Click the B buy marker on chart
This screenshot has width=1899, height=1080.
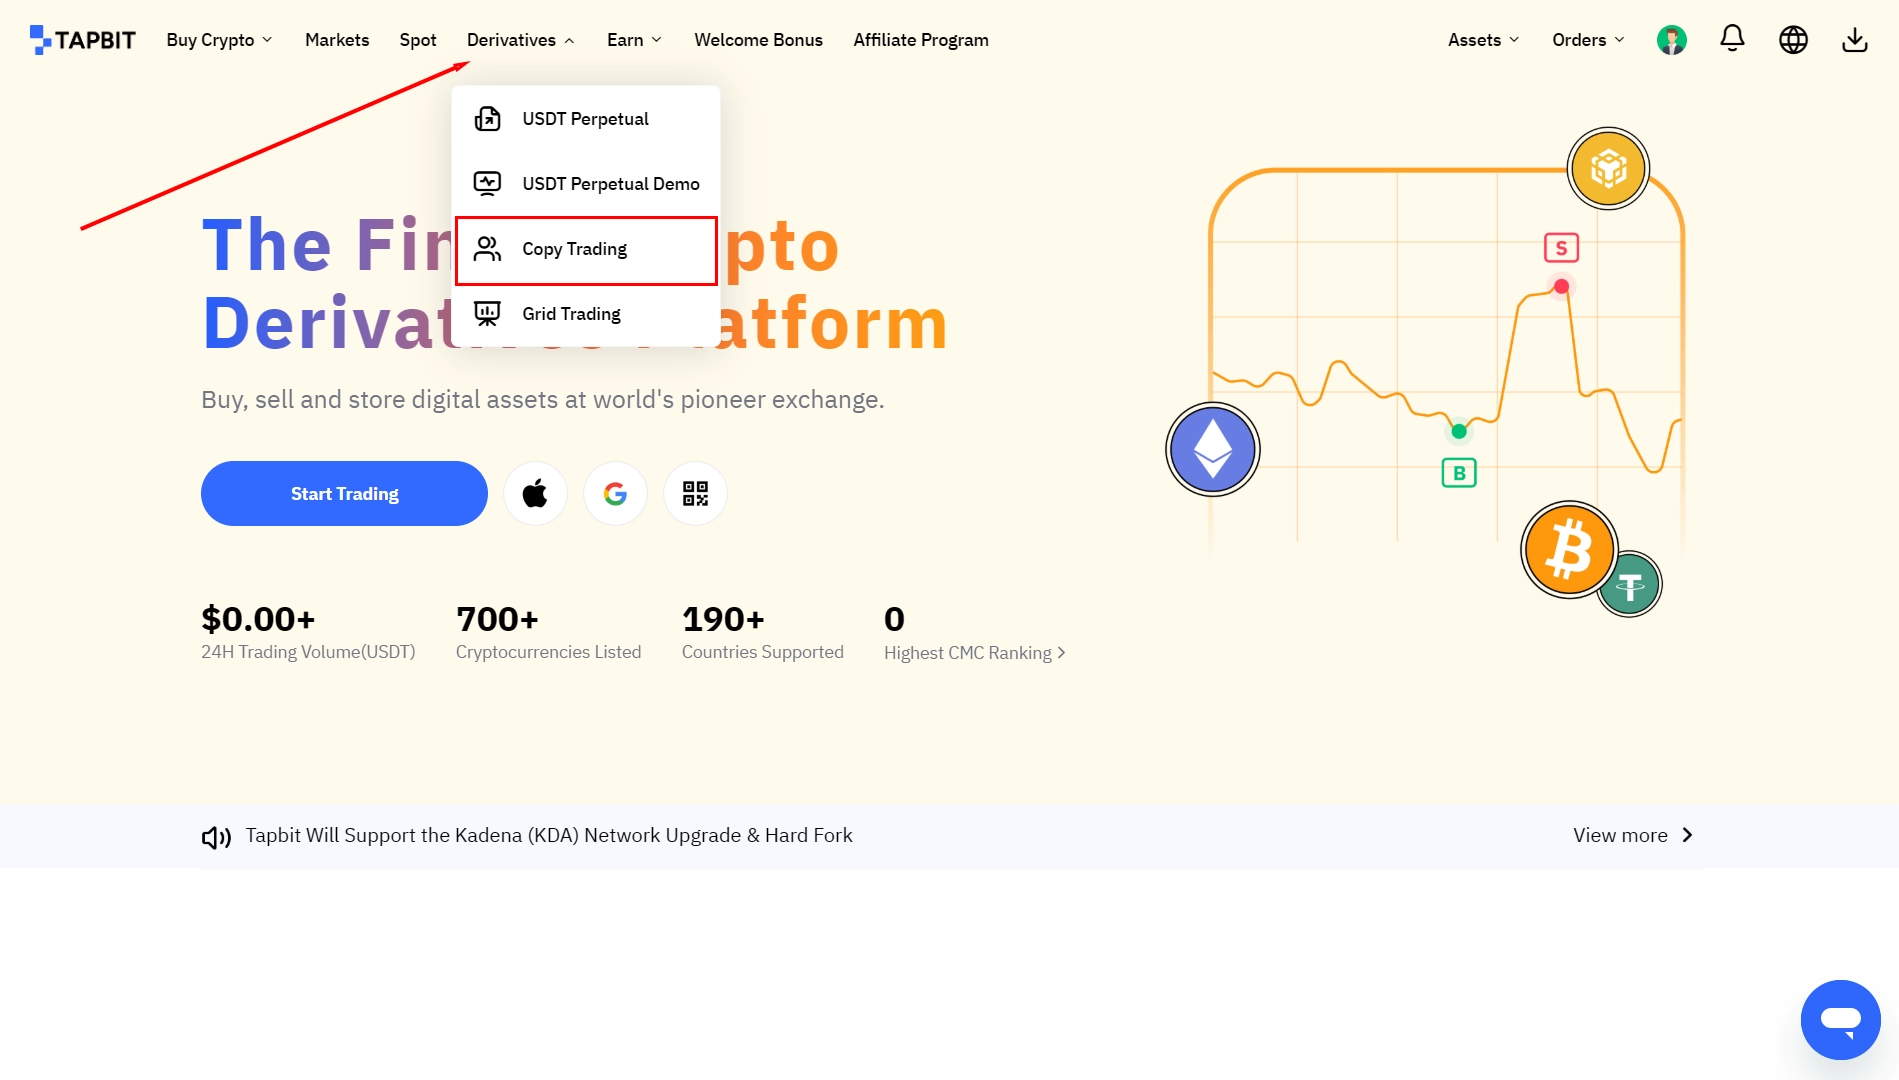pos(1459,473)
